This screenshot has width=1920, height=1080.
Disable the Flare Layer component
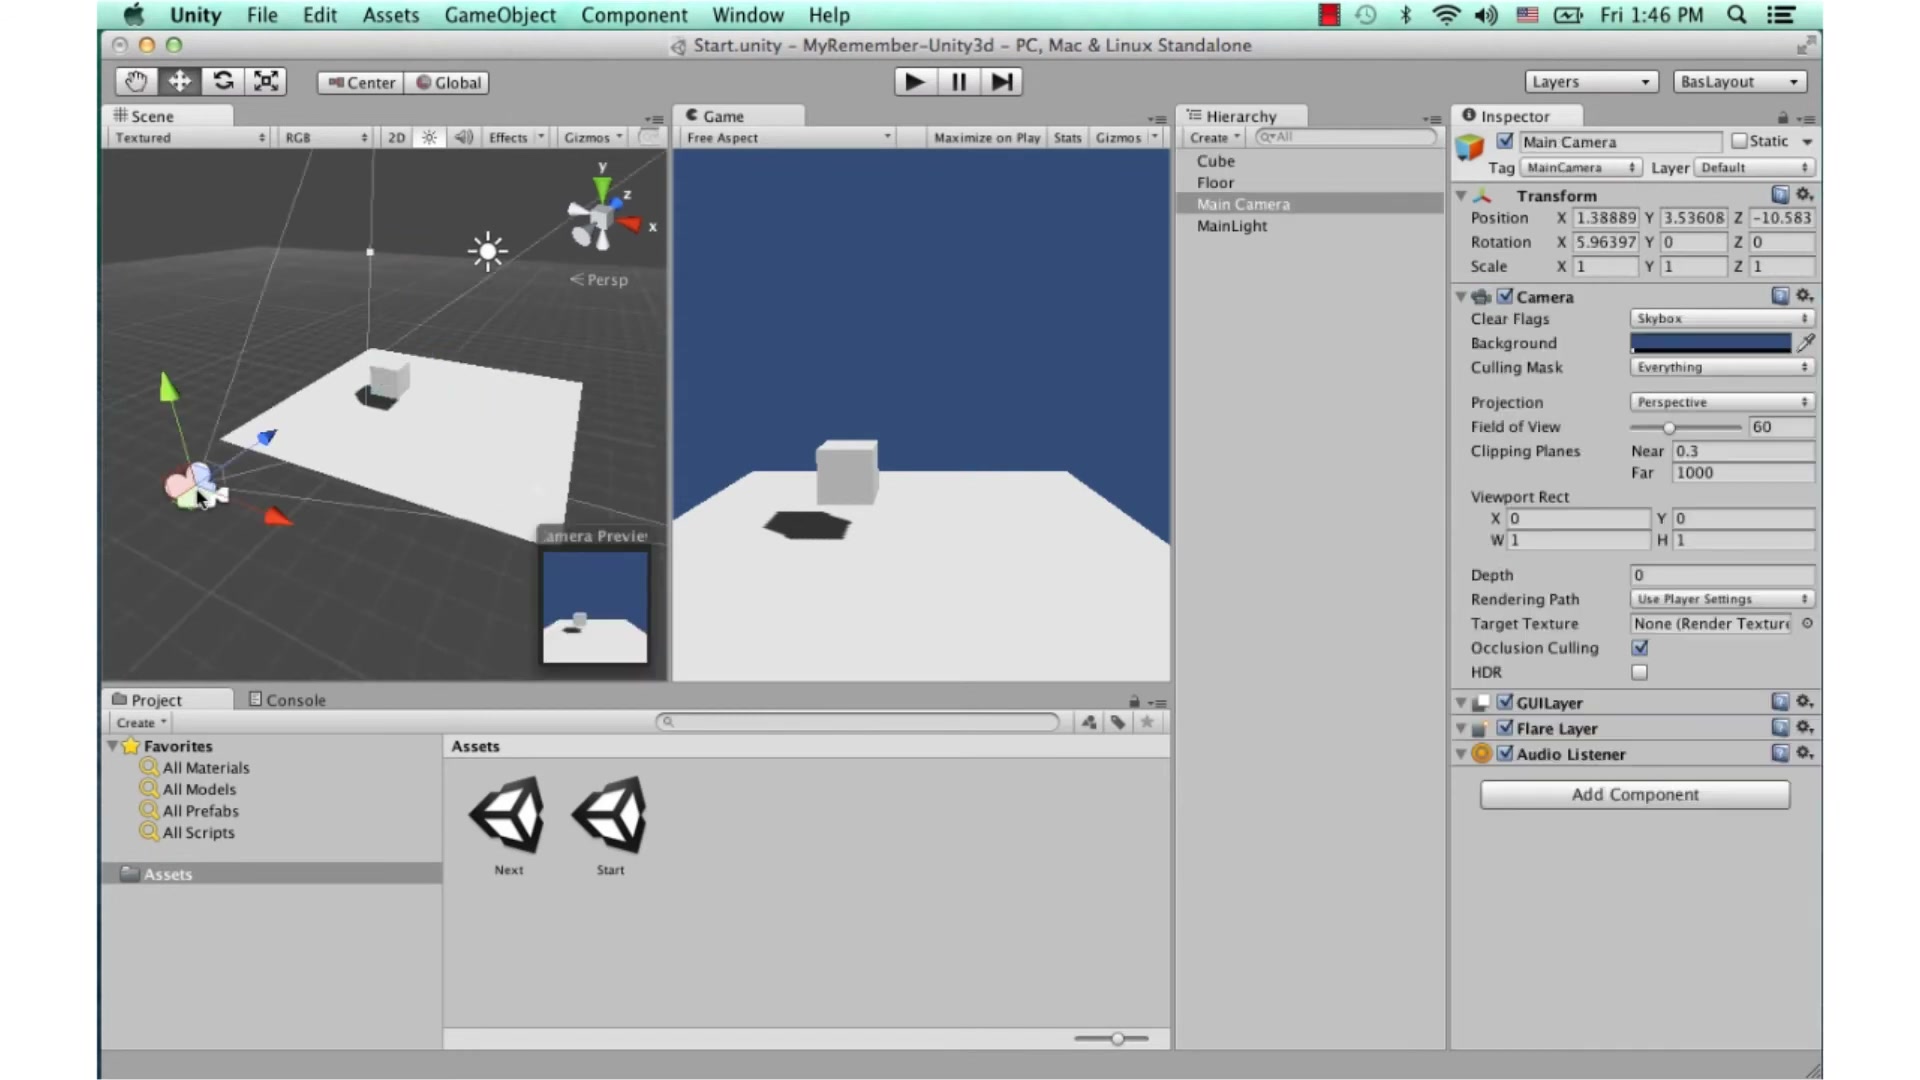[1504, 728]
